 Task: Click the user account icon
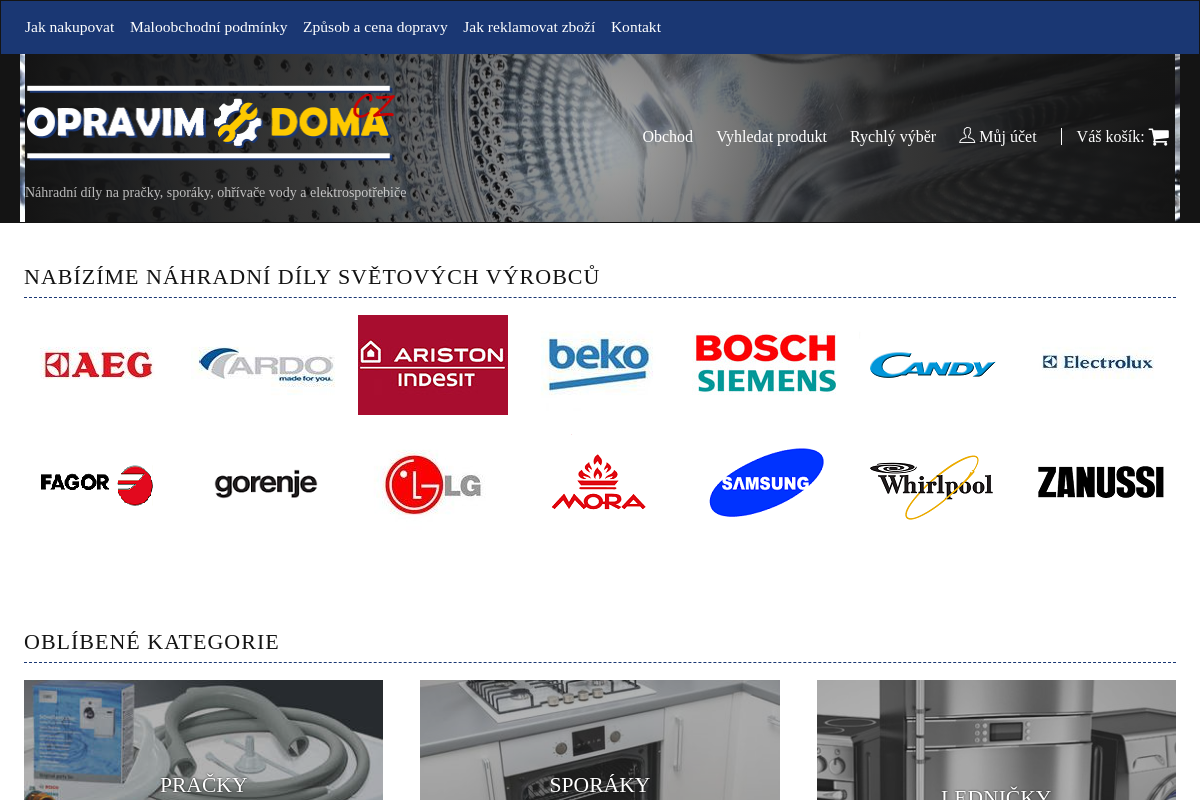pos(967,135)
